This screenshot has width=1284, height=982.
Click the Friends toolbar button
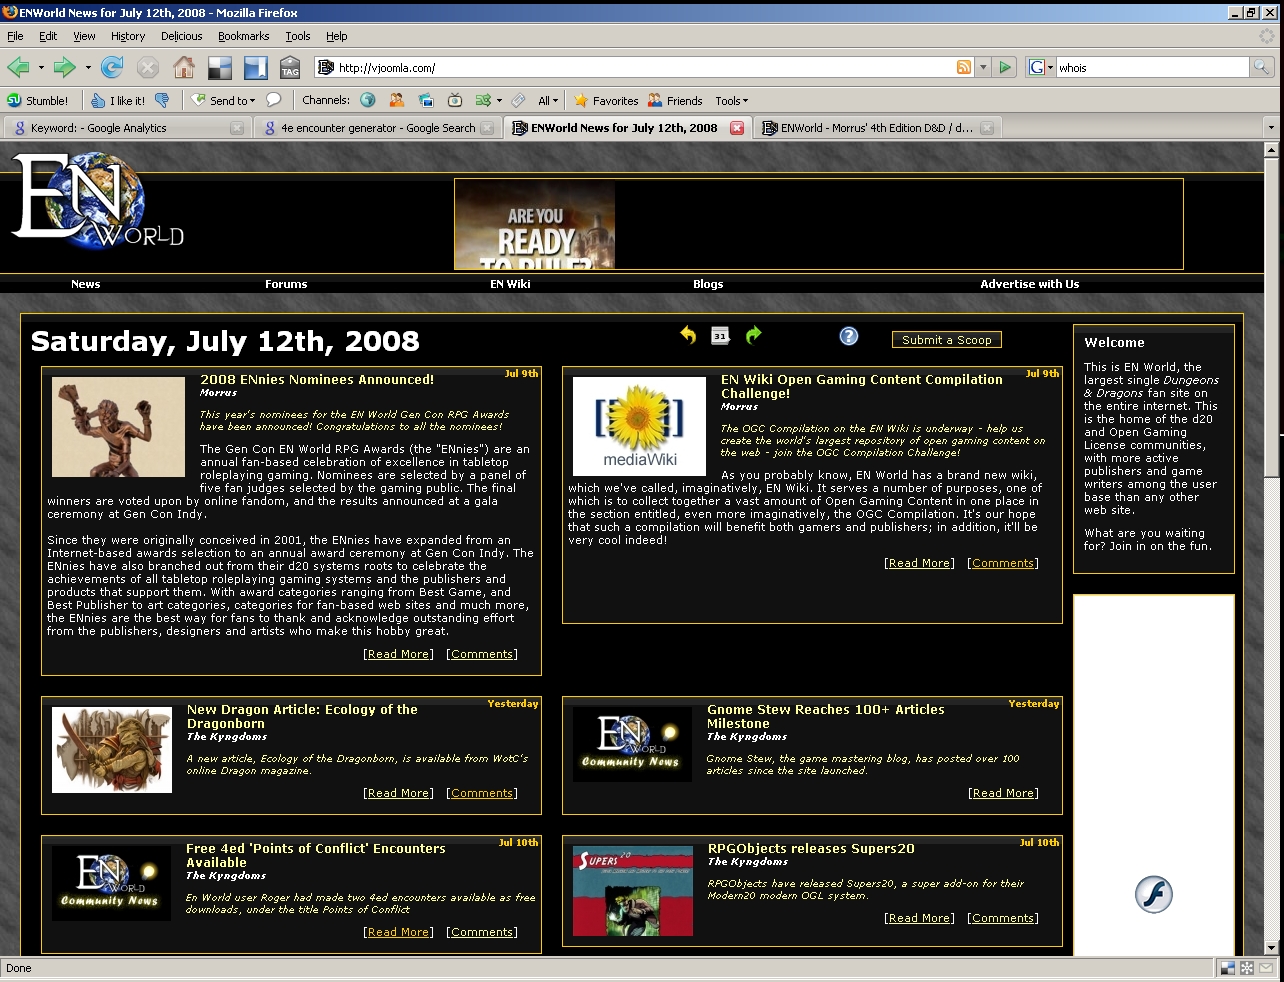675,100
